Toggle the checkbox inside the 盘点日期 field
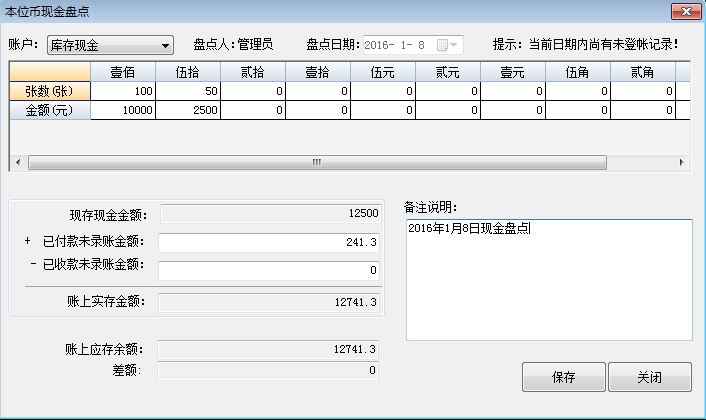This screenshot has height=420, width=706. (440, 45)
